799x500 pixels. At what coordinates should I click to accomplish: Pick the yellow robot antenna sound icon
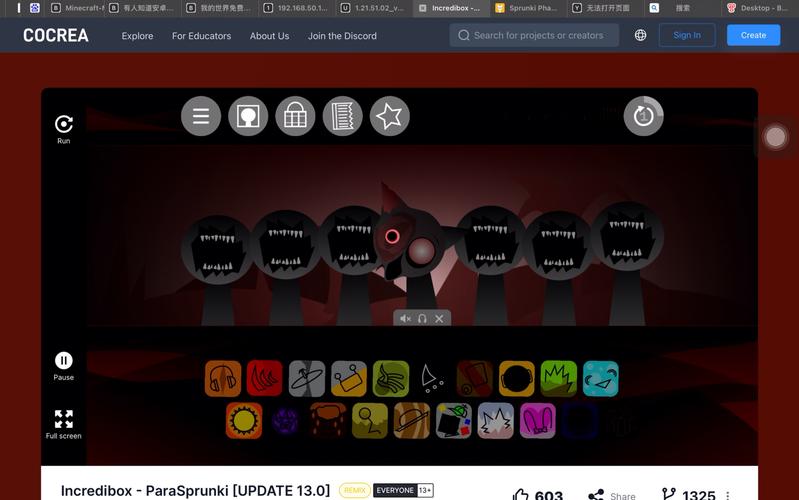pyautogui.click(x=349, y=379)
